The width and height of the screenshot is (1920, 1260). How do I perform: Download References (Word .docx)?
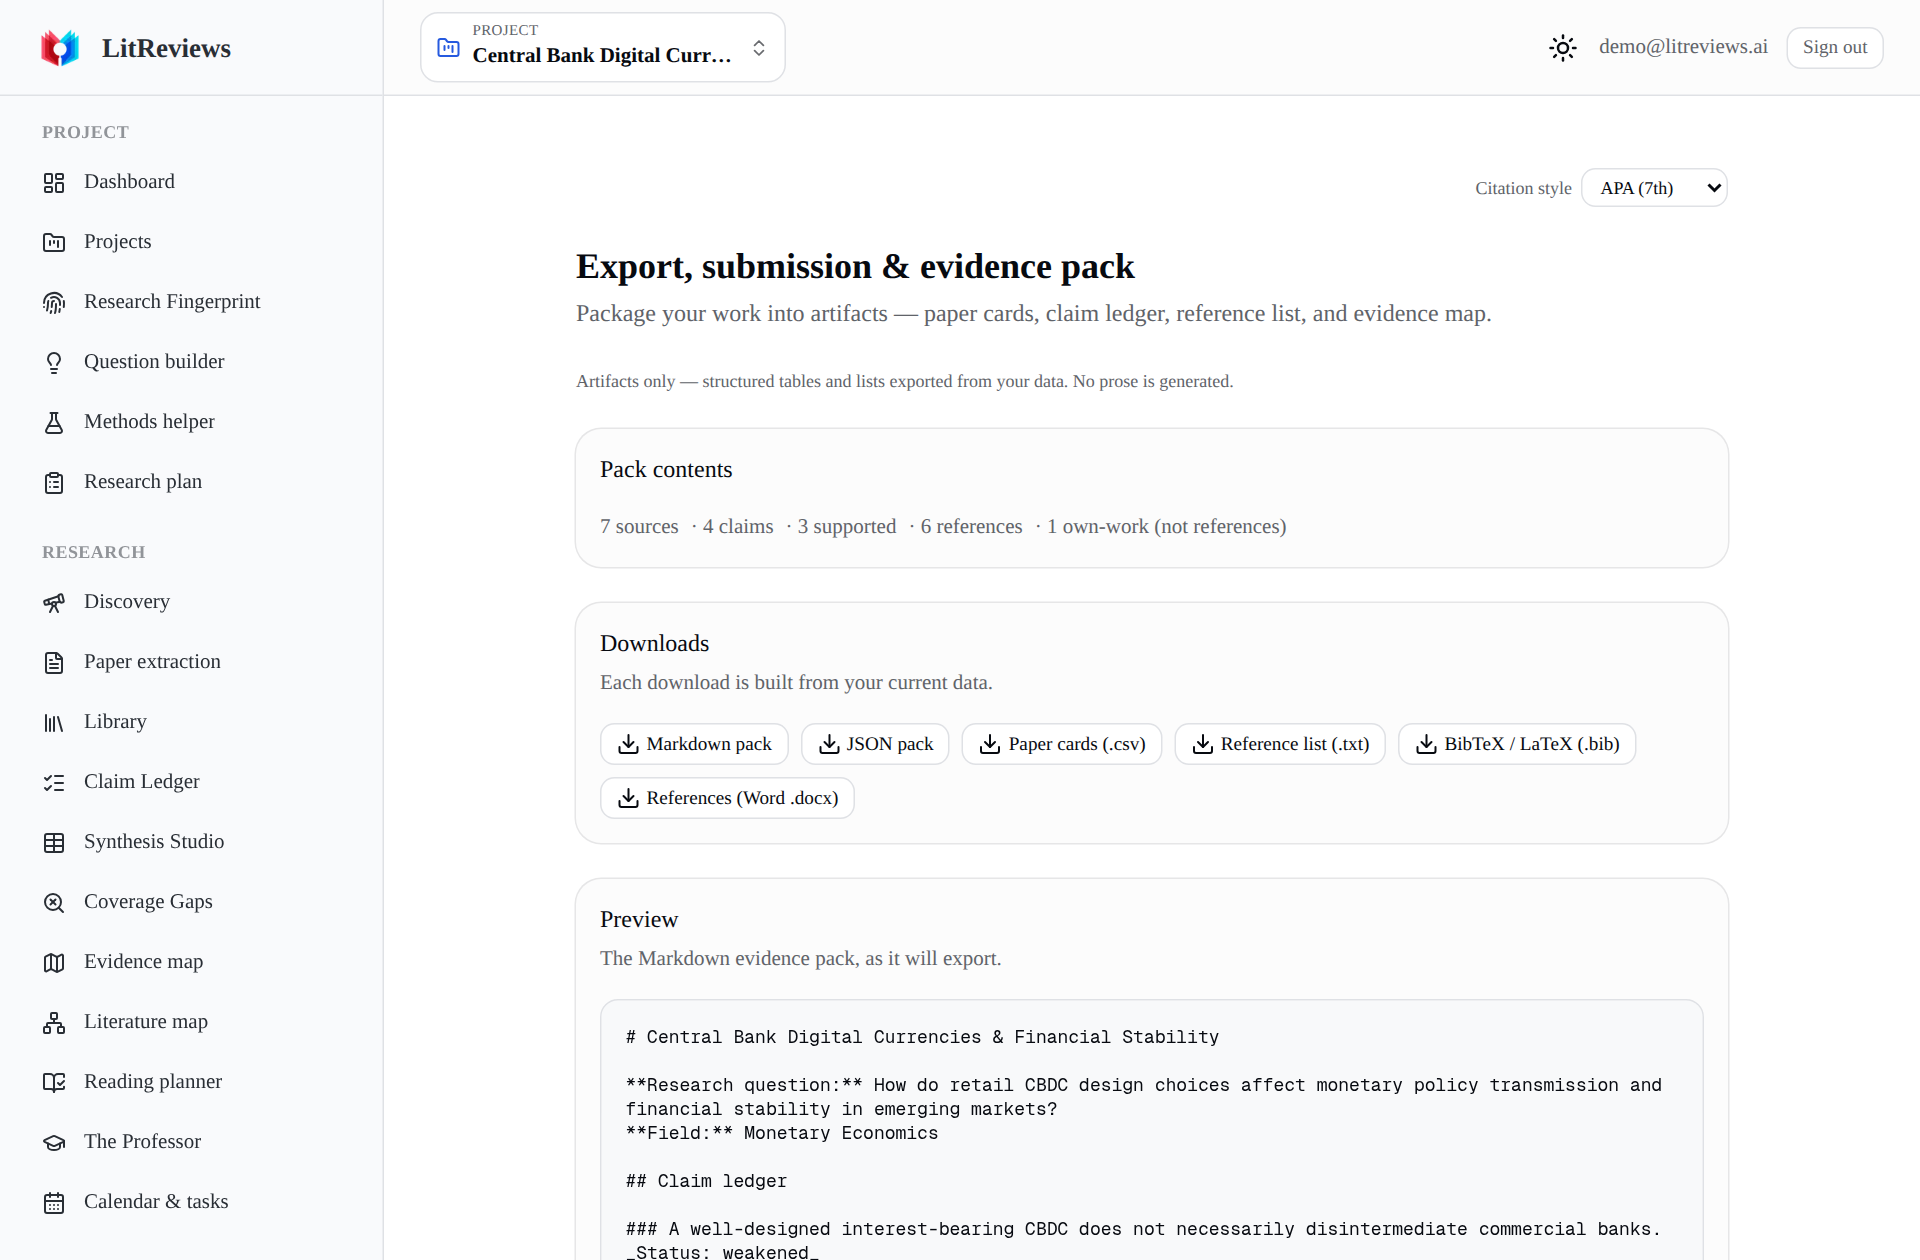(x=727, y=798)
